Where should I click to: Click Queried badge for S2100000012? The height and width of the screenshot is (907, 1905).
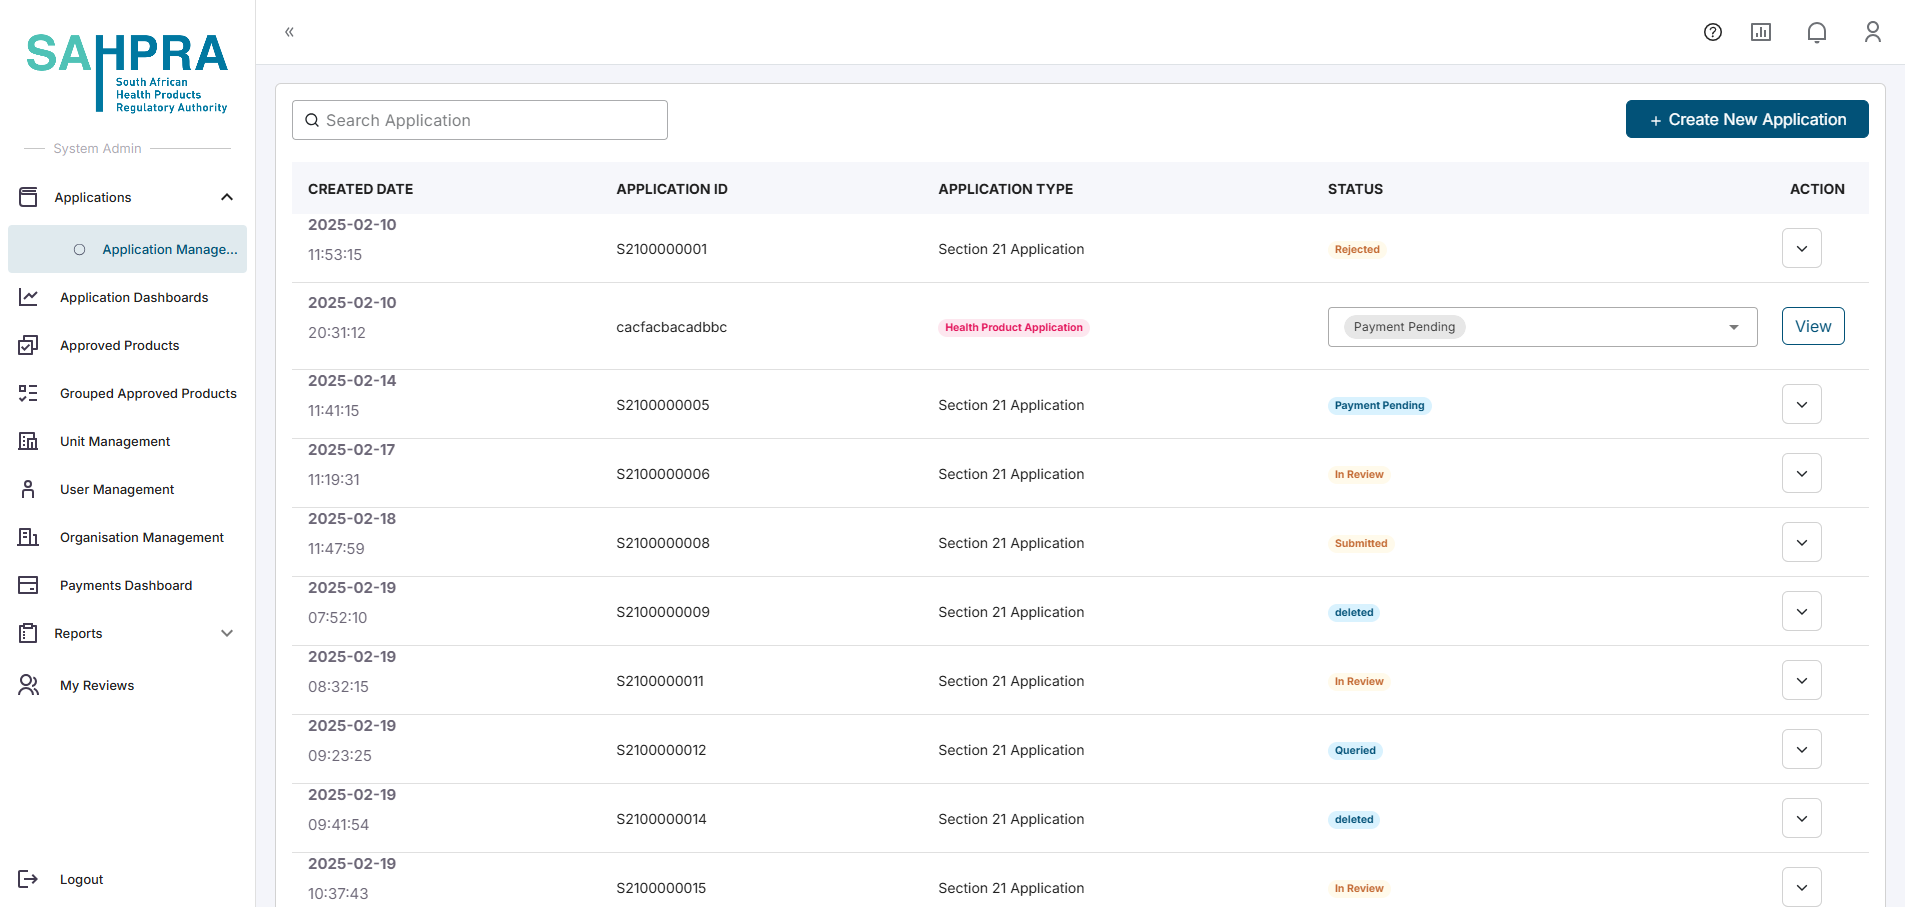[x=1355, y=751]
